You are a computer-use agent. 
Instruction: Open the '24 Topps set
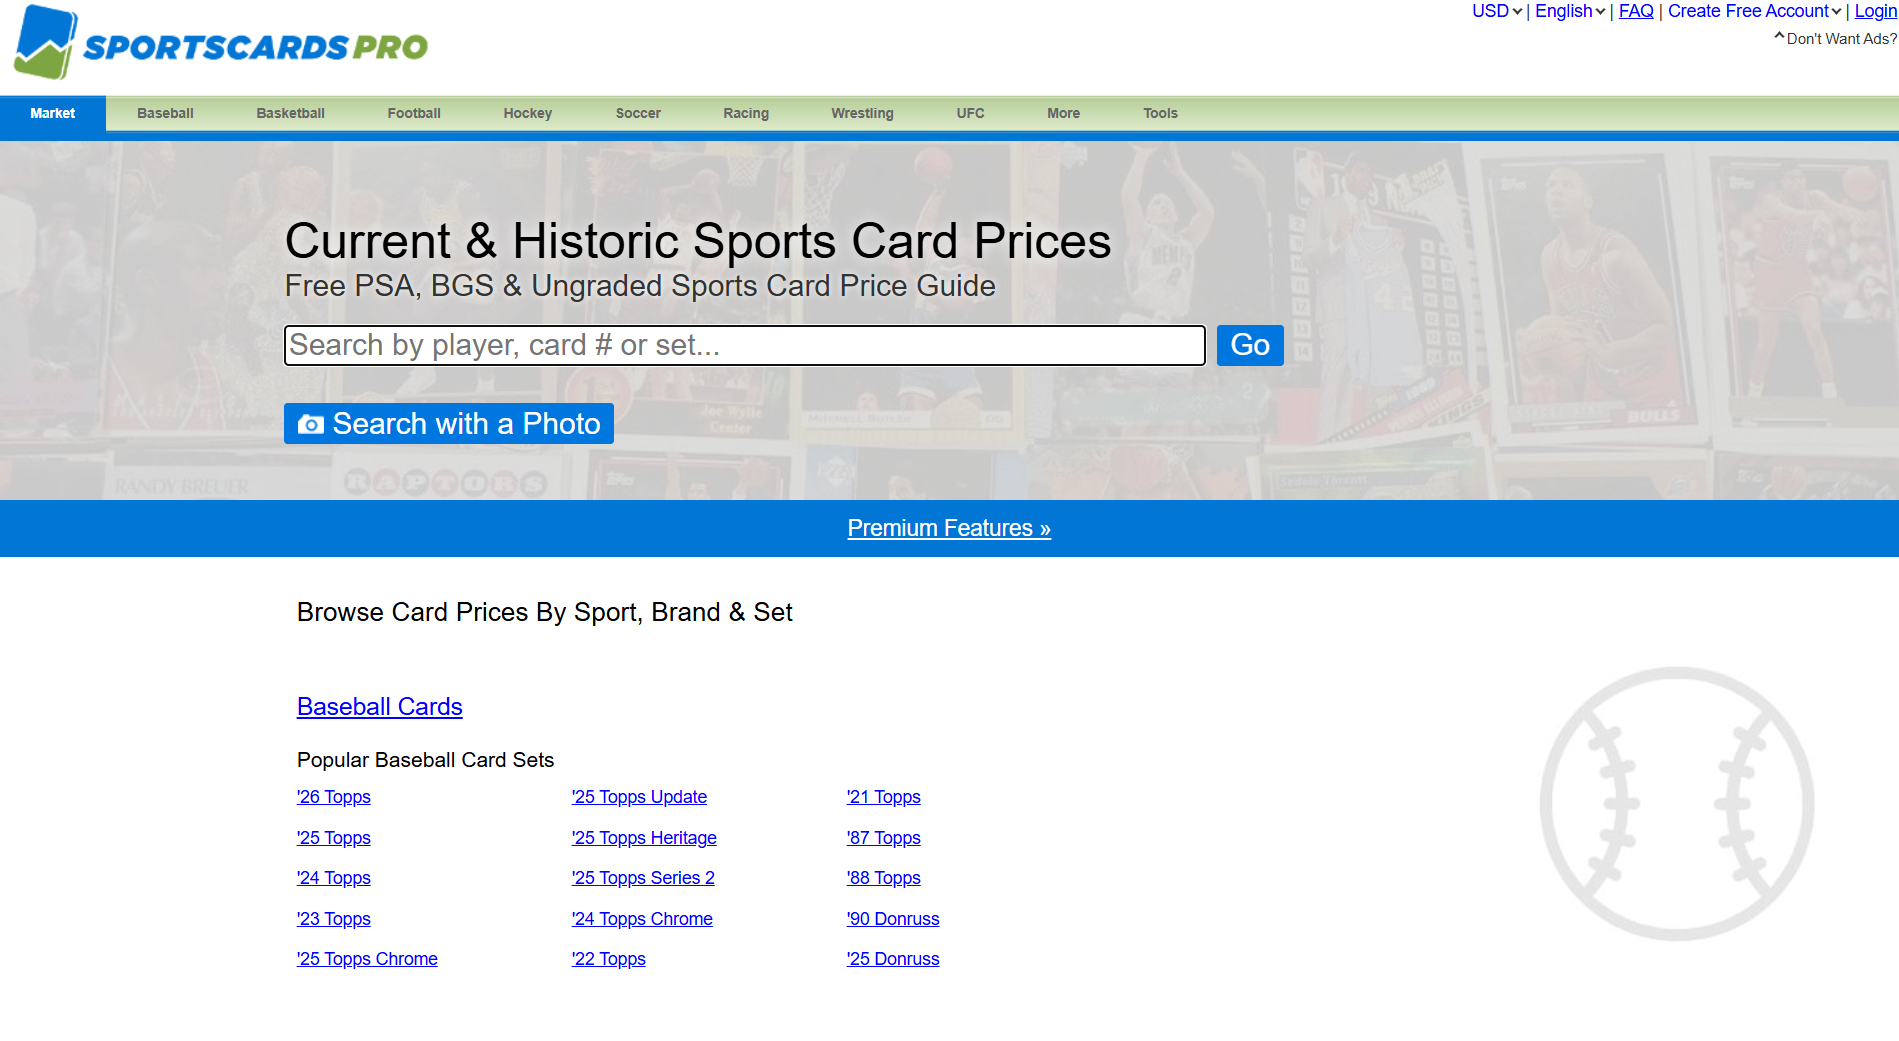pos(333,878)
